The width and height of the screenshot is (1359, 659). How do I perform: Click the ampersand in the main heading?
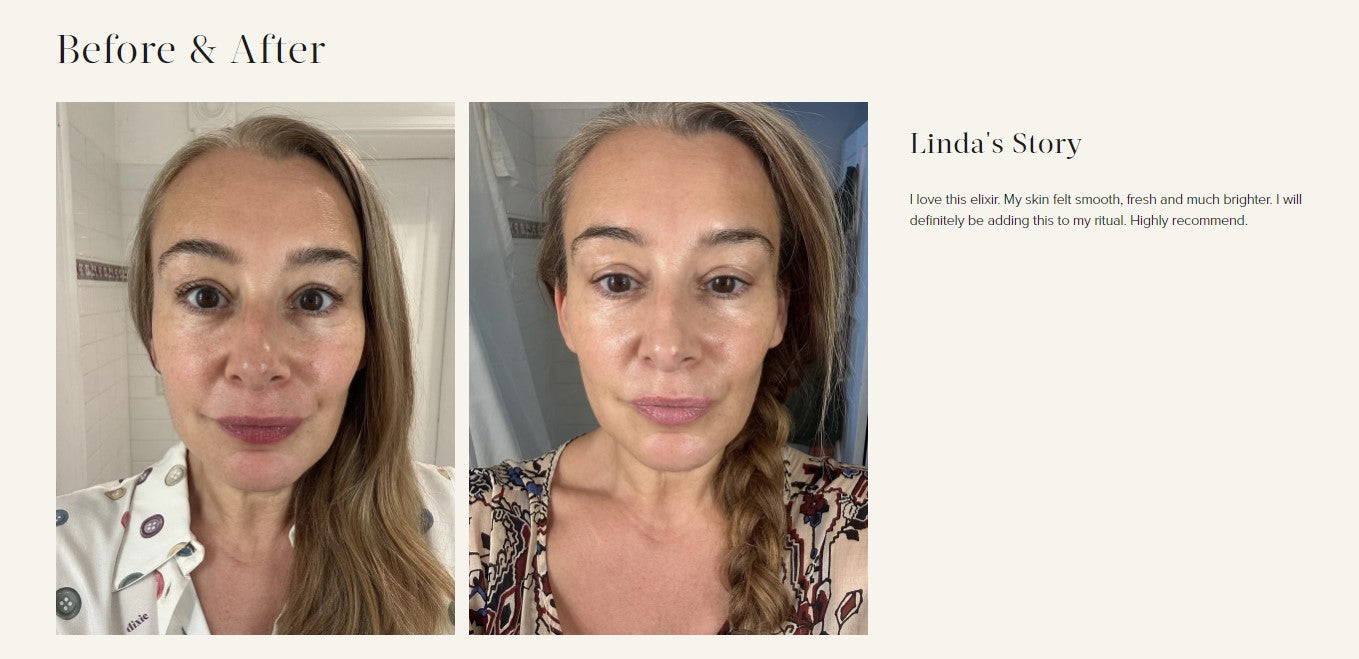pos(203,50)
